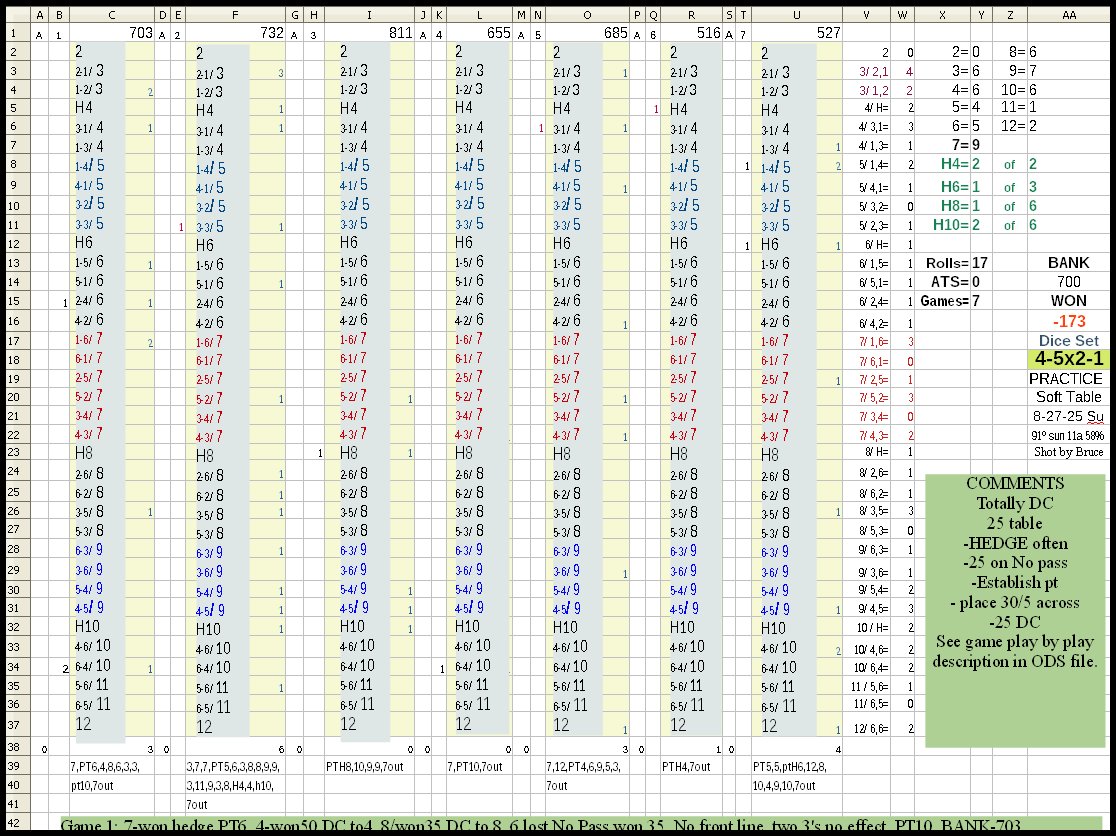Select column header C

click(x=110, y=15)
